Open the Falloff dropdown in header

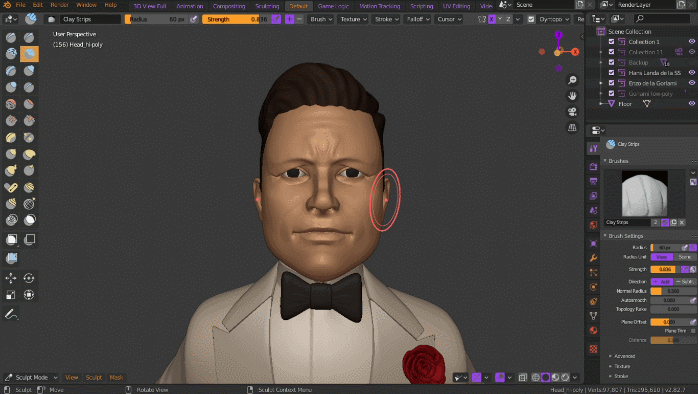(x=418, y=19)
